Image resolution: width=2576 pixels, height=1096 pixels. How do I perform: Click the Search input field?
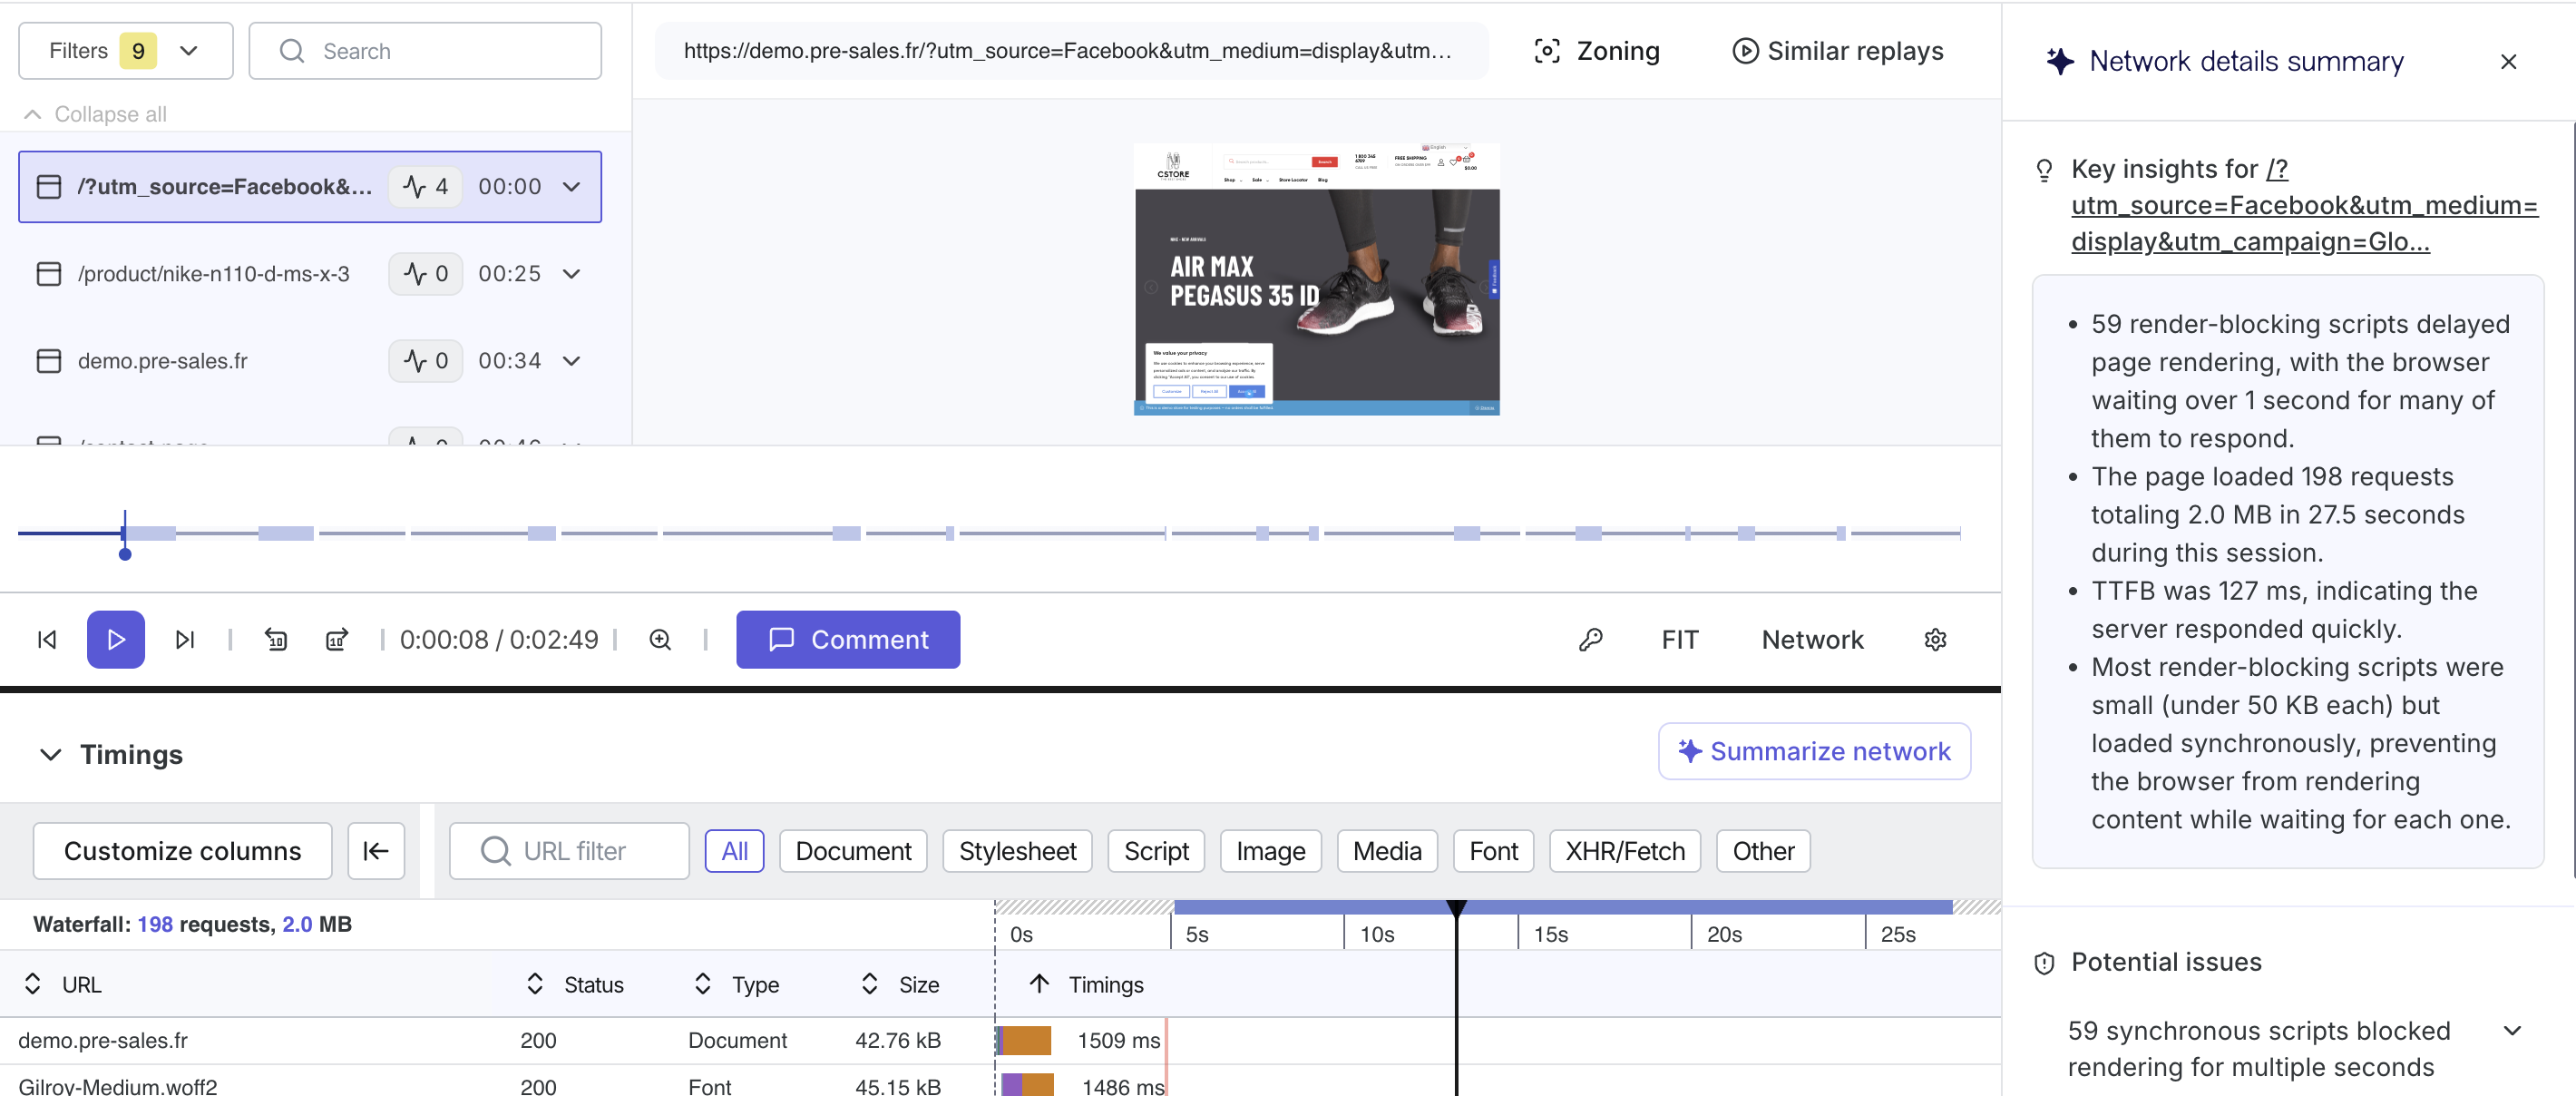(x=425, y=51)
